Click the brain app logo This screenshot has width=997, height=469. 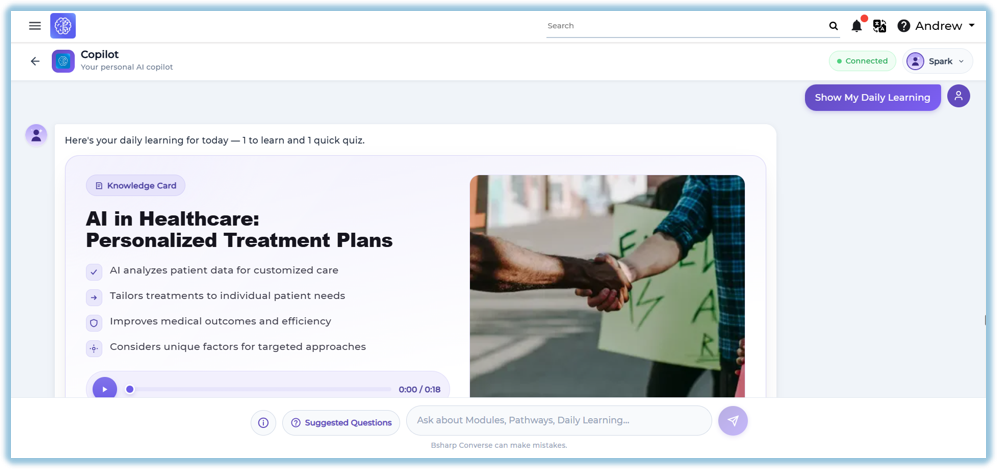(63, 26)
